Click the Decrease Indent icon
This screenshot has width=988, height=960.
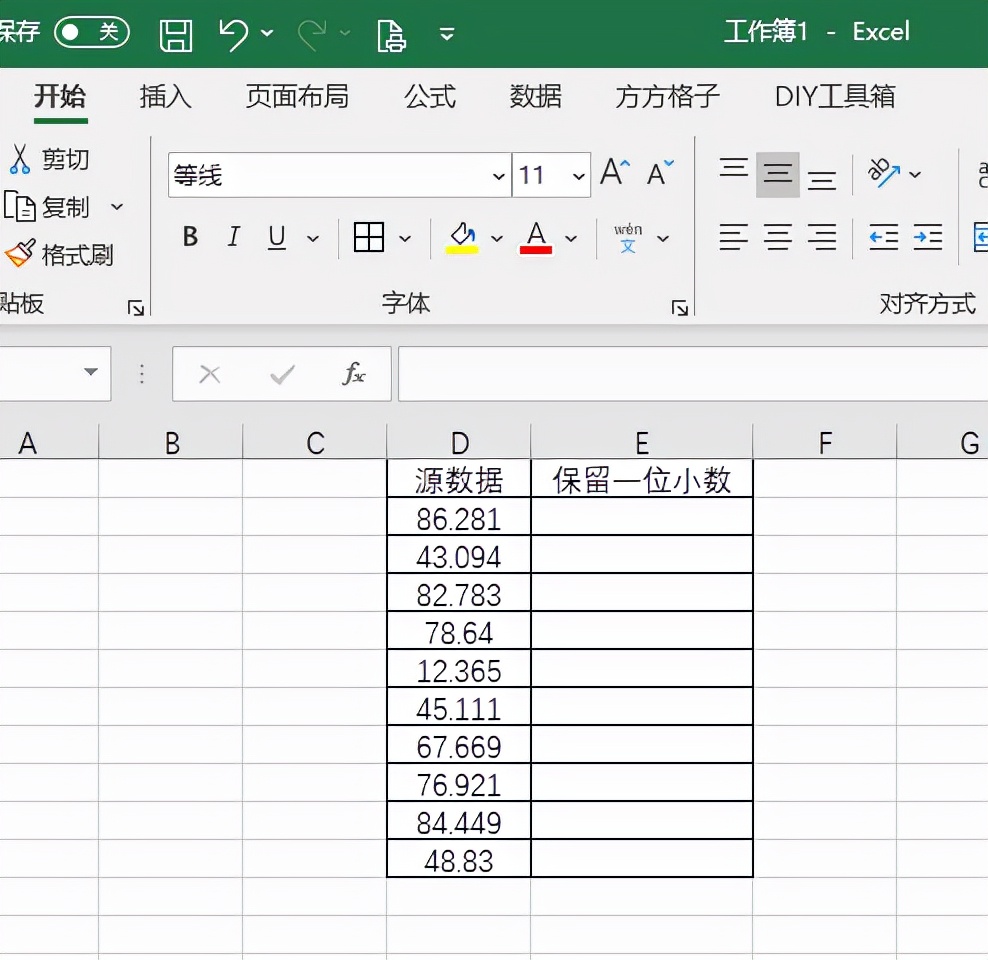click(x=882, y=238)
